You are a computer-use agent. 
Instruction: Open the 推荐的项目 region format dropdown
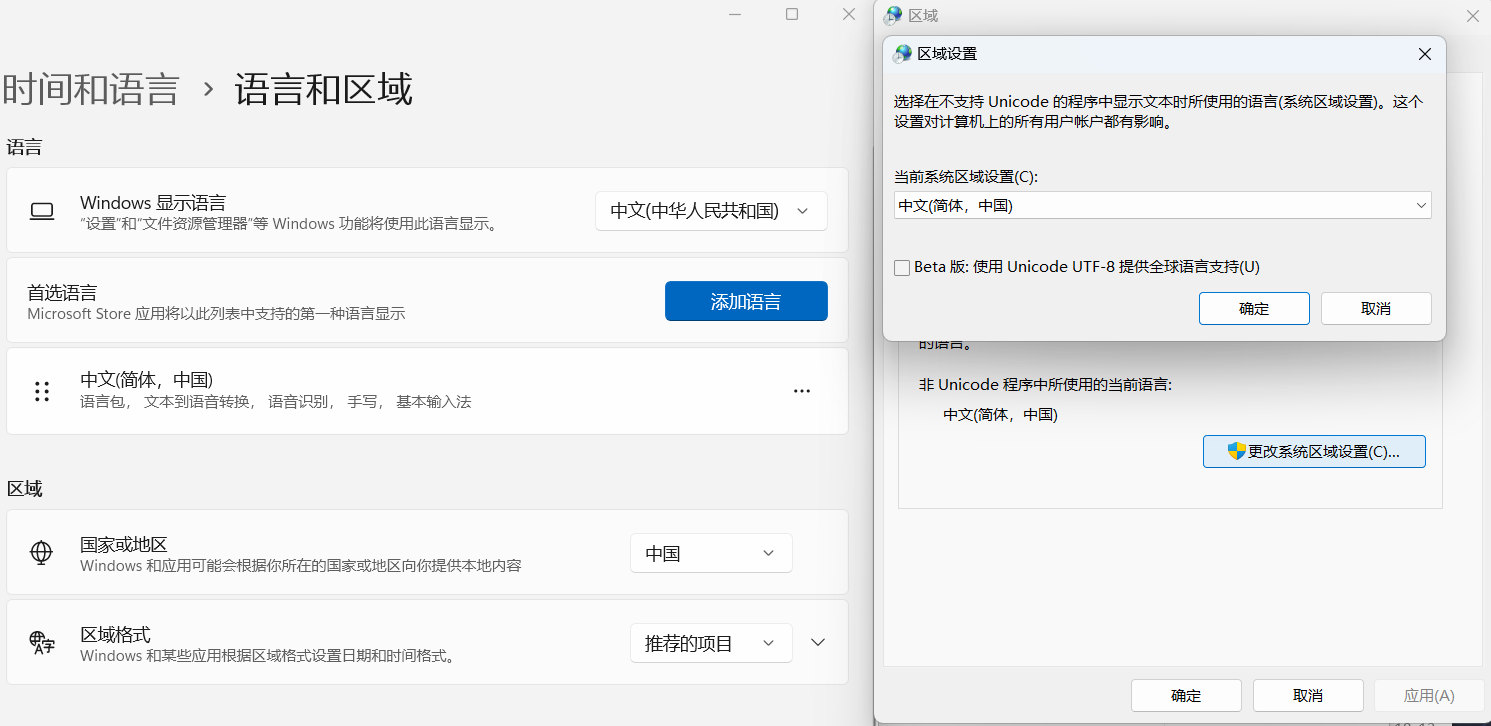pos(711,643)
